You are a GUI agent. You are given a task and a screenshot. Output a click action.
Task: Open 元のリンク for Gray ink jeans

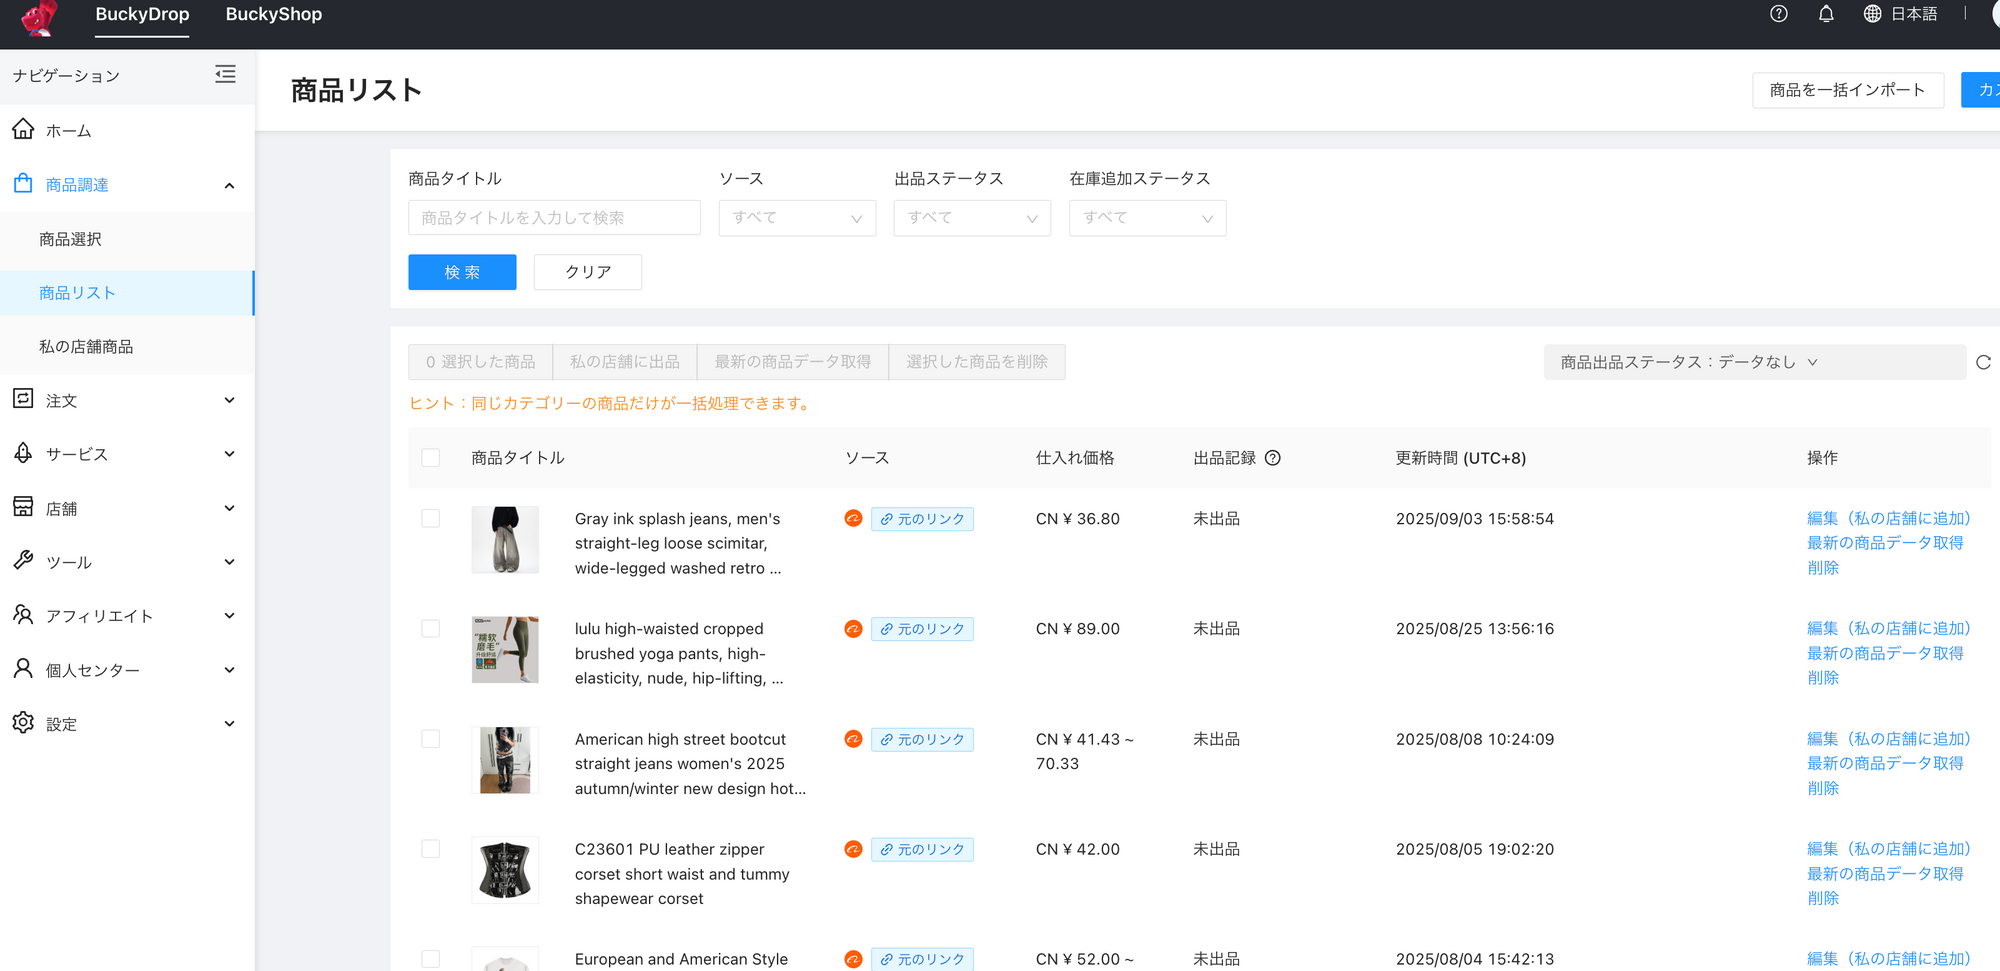point(922,519)
